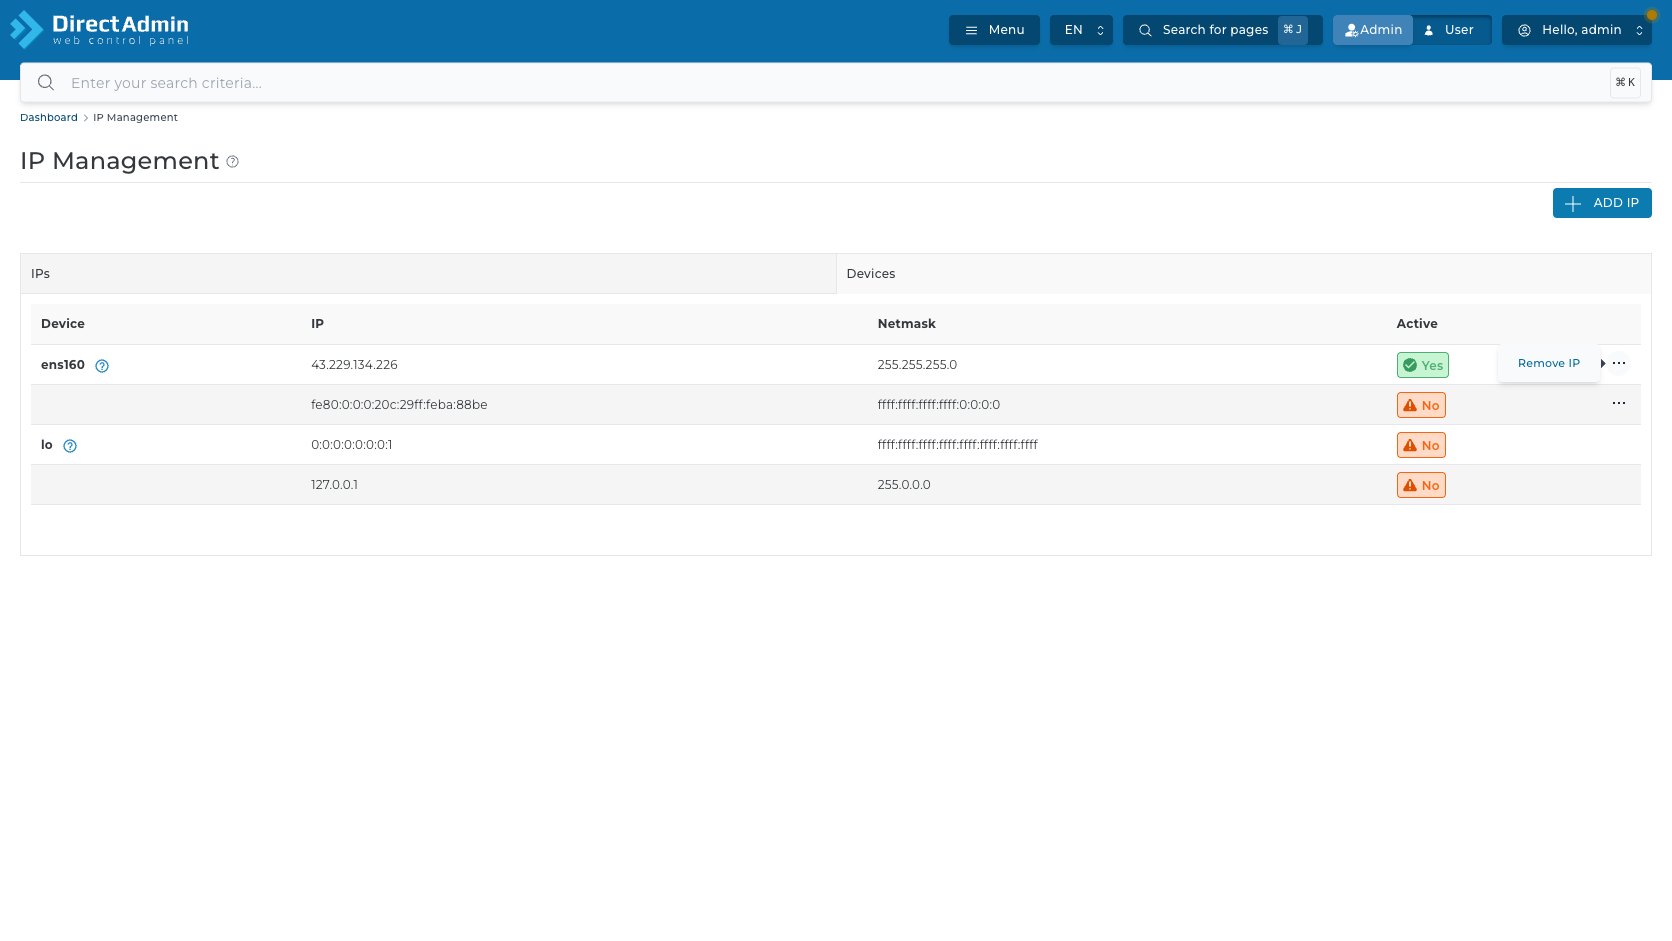Click the Yes active badge
Viewport: 1672px width, 941px height.
coord(1422,365)
